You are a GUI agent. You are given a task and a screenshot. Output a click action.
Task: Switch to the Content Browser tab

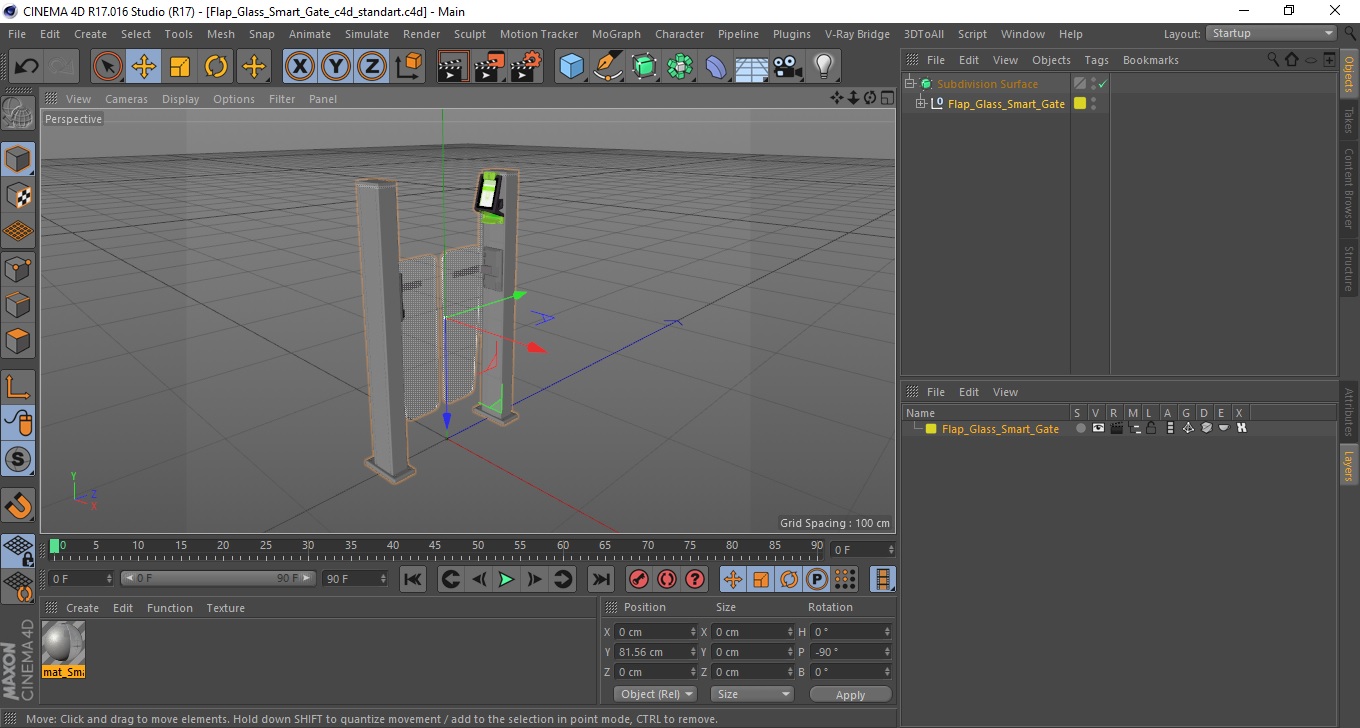pyautogui.click(x=1349, y=188)
